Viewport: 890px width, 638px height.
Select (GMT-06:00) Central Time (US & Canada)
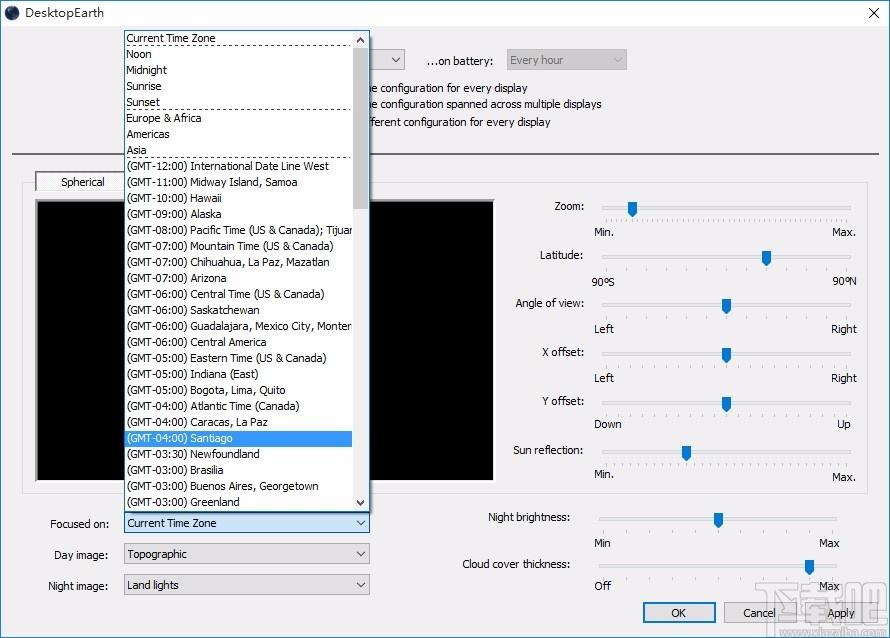238,294
